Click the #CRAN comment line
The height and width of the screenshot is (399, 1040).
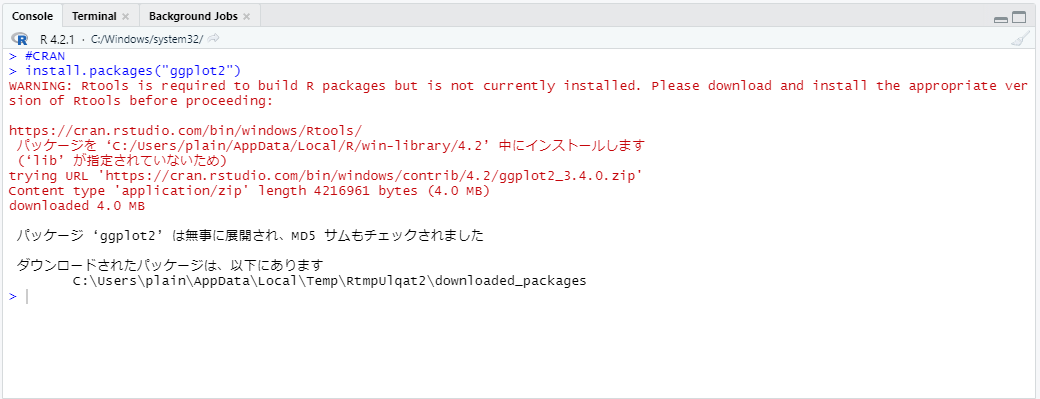tap(45, 56)
